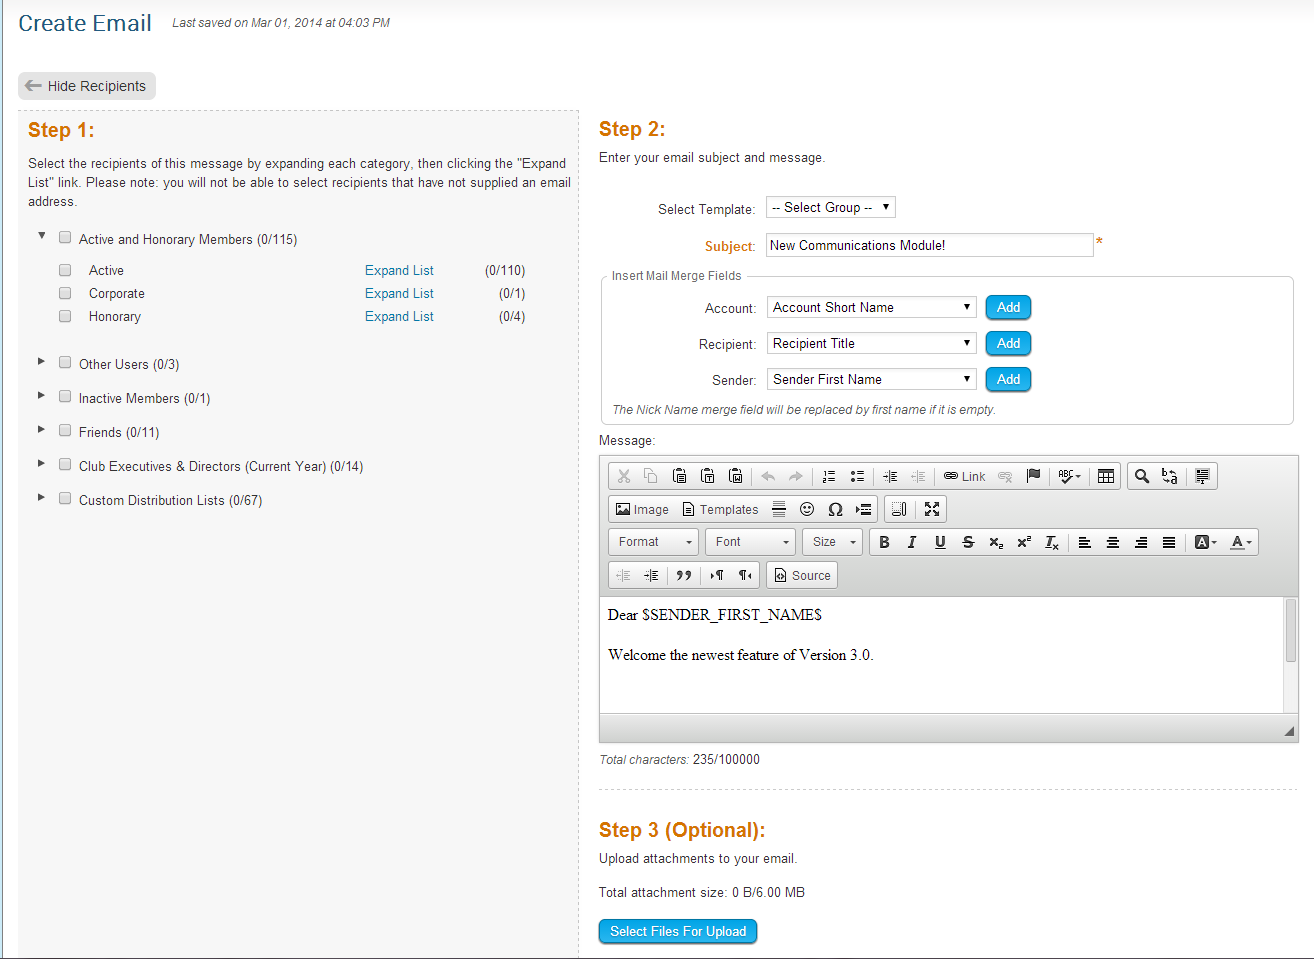Redo the last edit
1314x959 pixels.
click(x=796, y=476)
